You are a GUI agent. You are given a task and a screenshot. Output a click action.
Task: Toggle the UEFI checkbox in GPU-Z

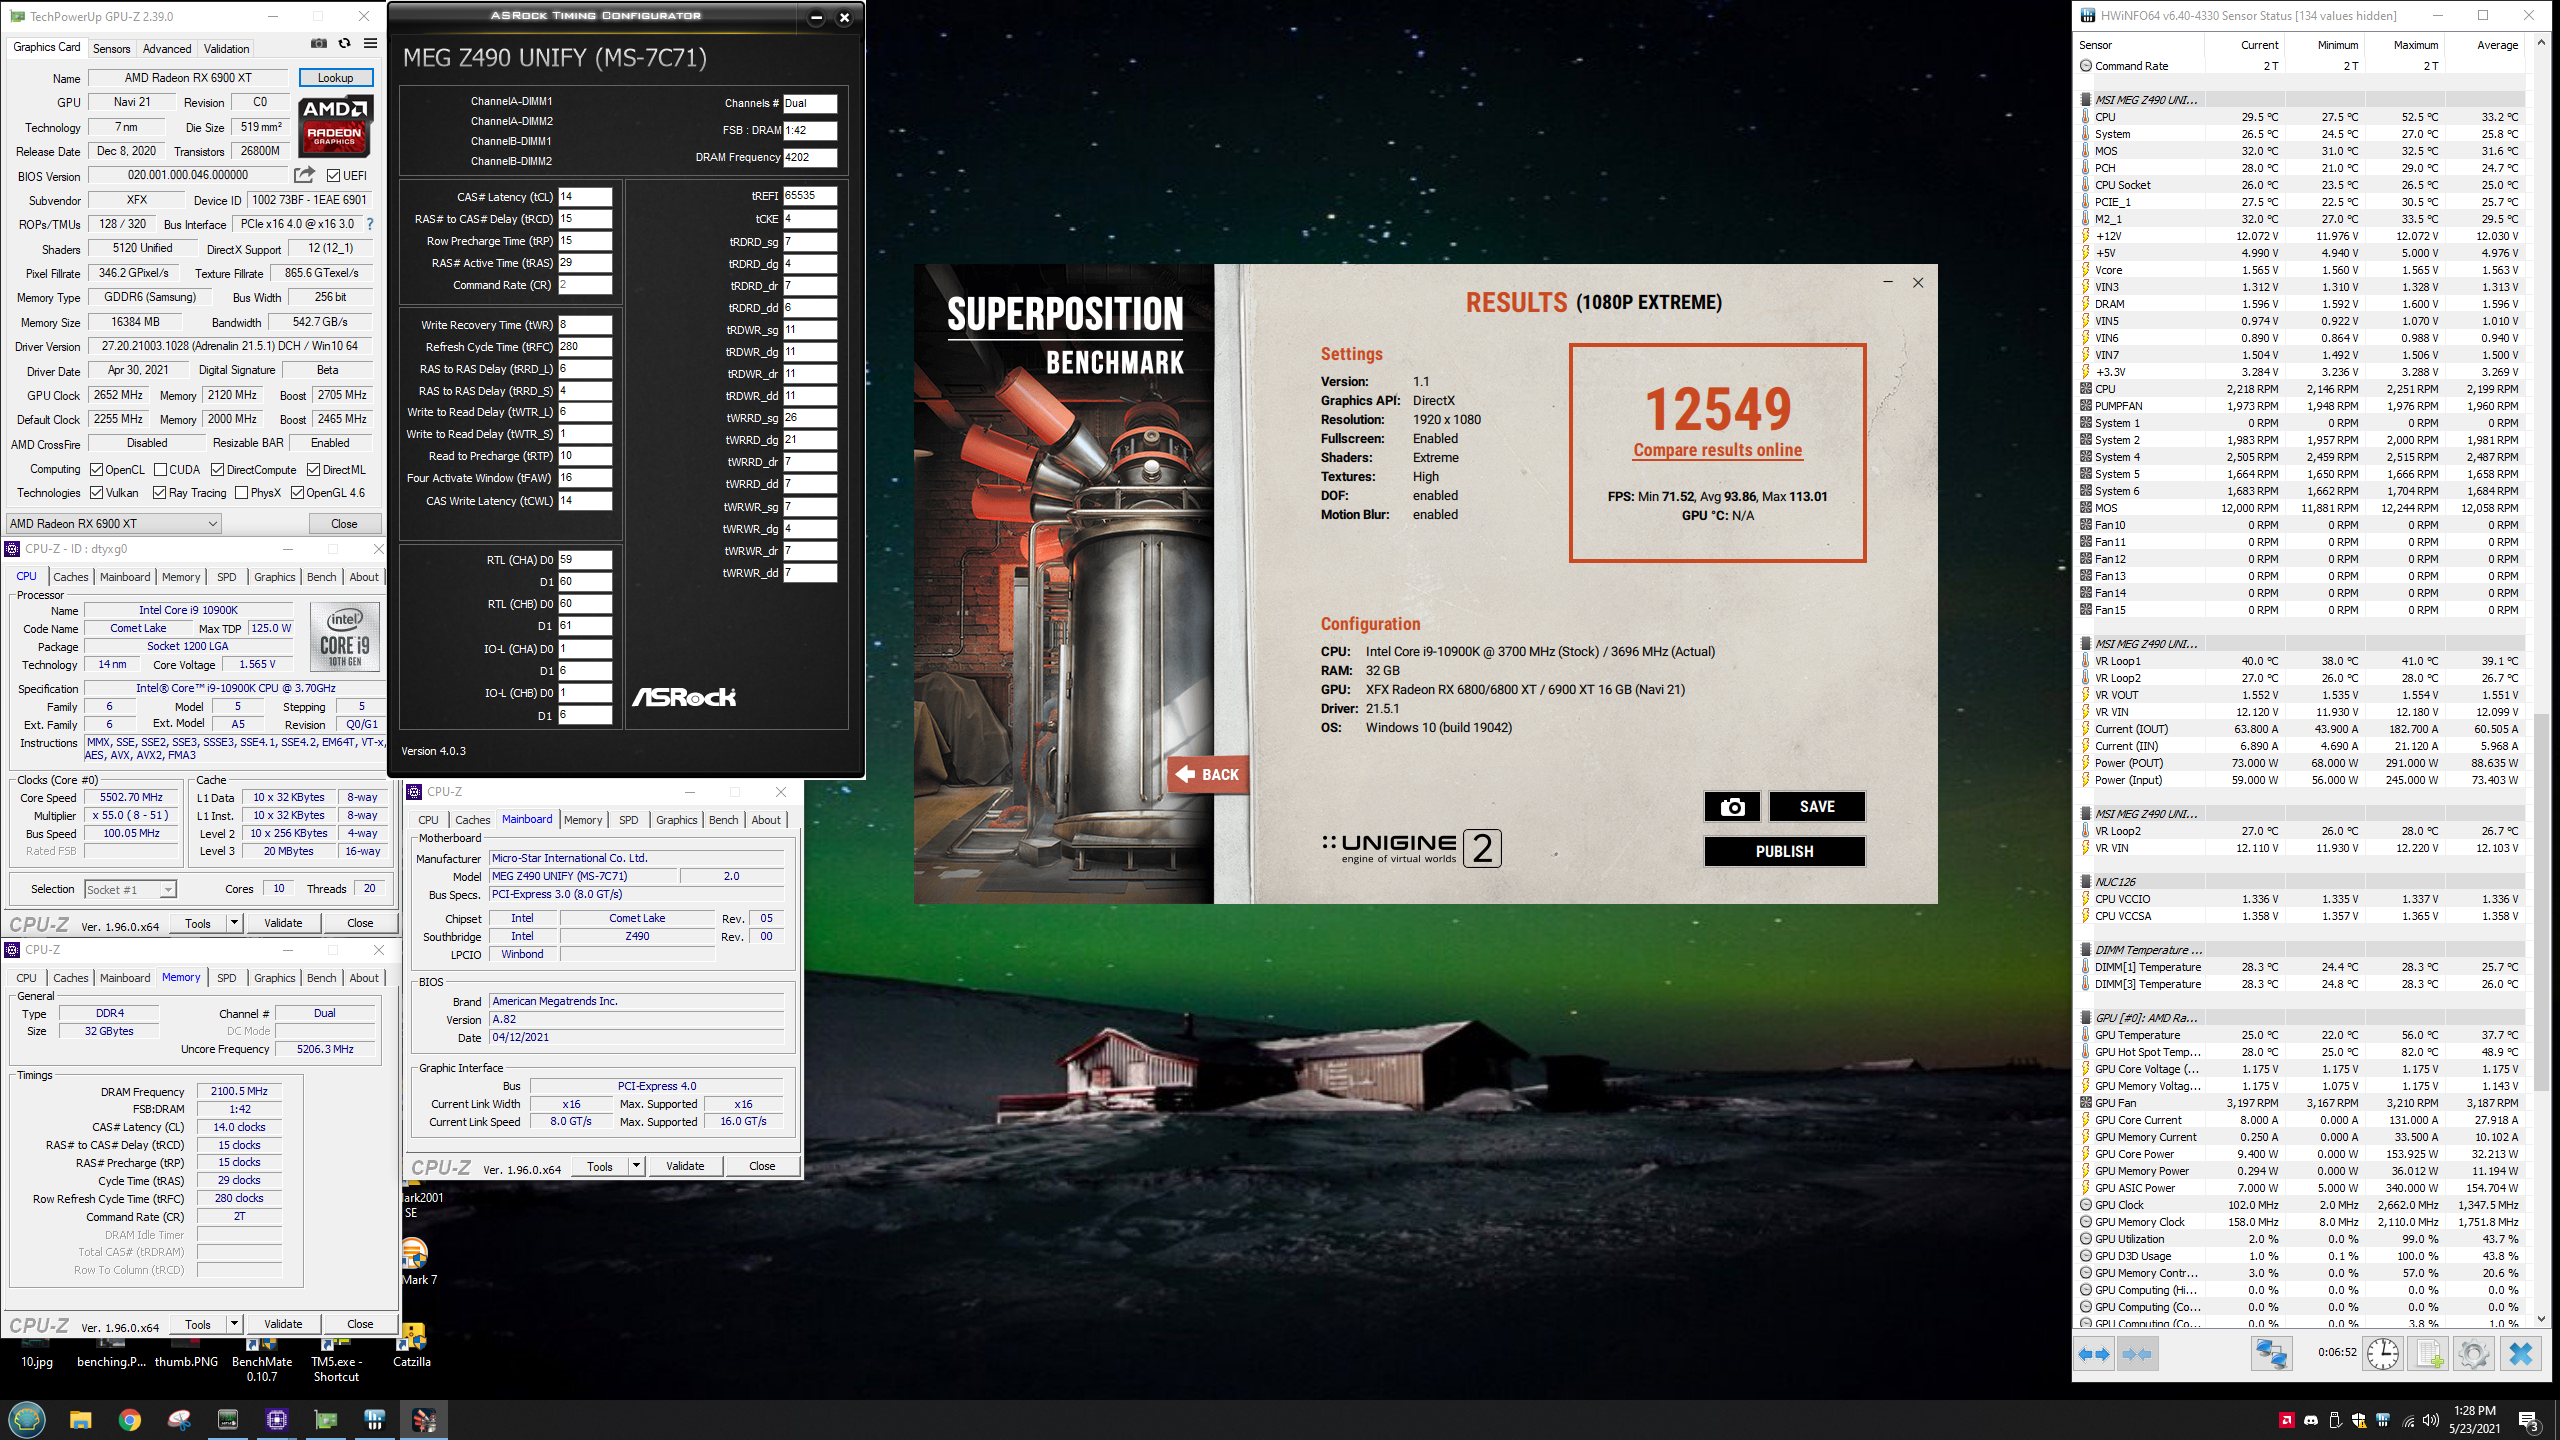[334, 176]
